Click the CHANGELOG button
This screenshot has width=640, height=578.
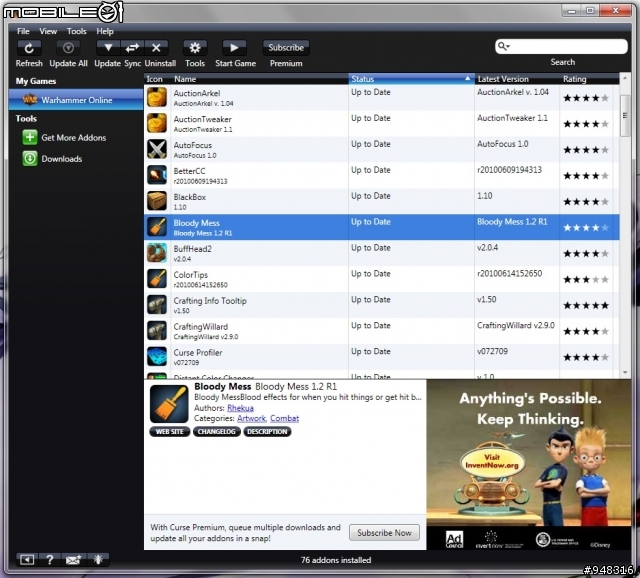click(216, 431)
